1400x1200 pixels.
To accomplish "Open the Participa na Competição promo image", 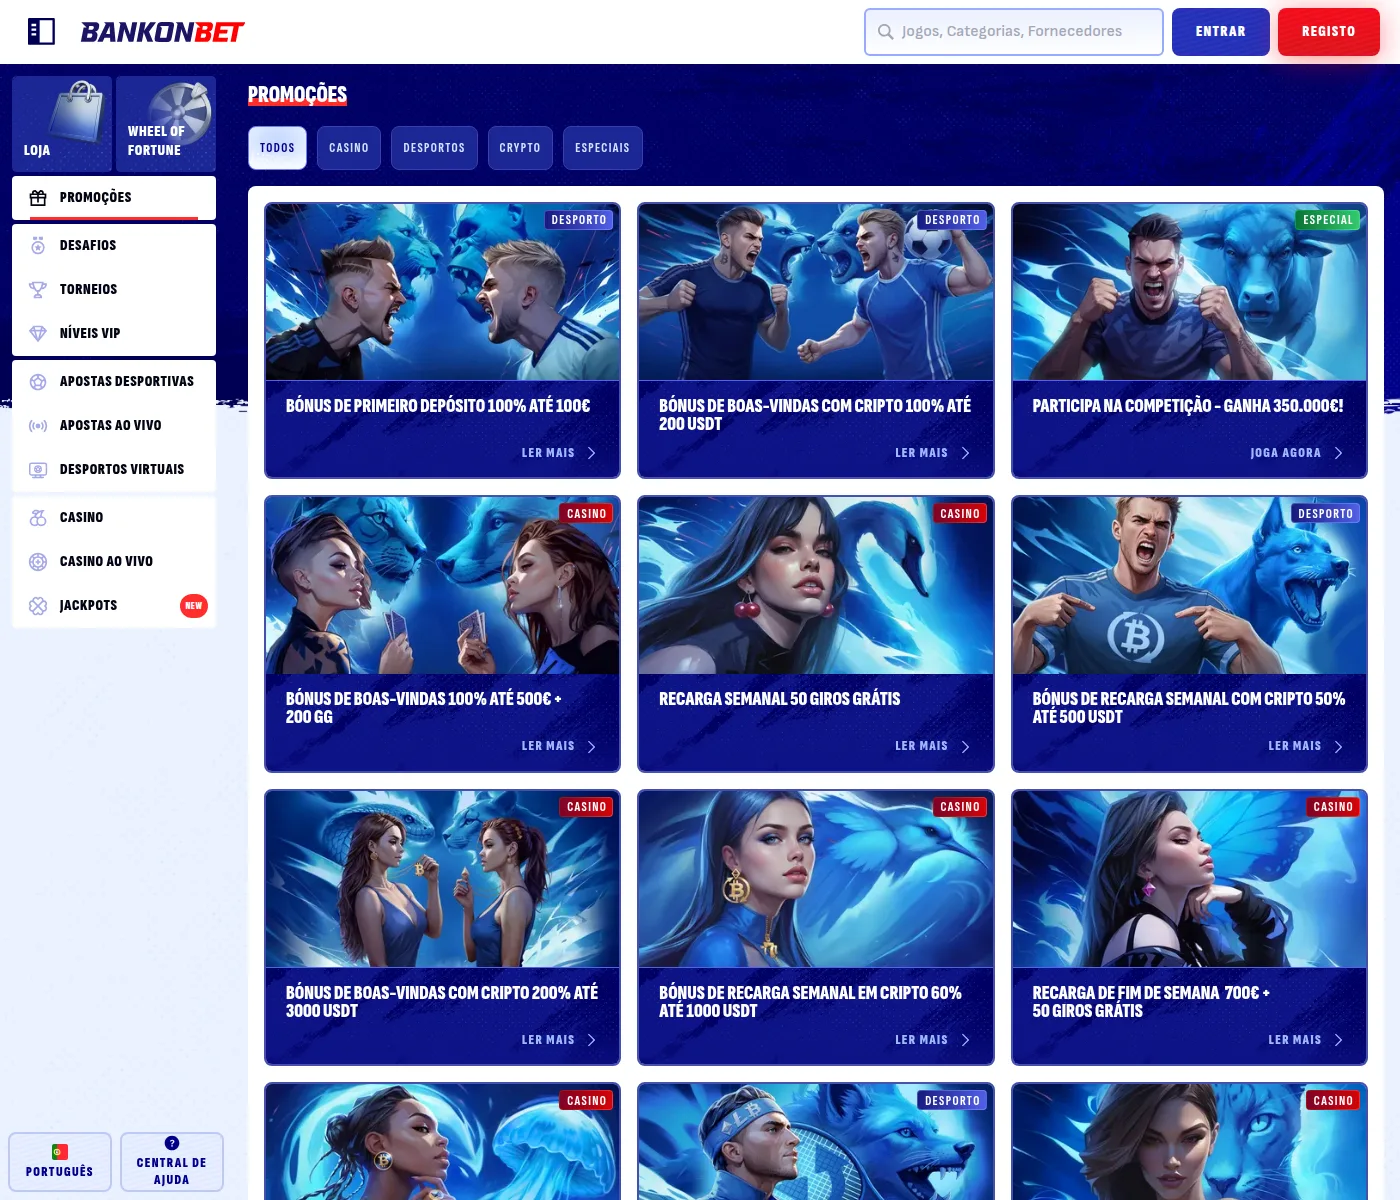I will (1189, 292).
